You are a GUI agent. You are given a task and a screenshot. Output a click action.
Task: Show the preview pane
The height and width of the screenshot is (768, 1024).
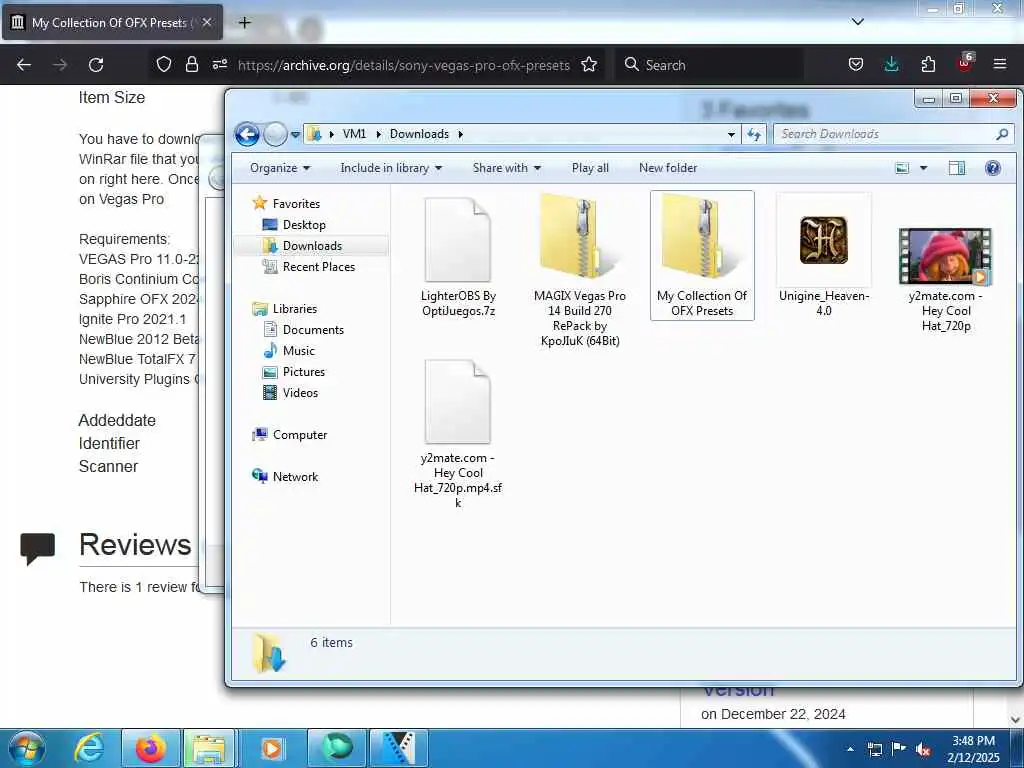[x=957, y=168]
